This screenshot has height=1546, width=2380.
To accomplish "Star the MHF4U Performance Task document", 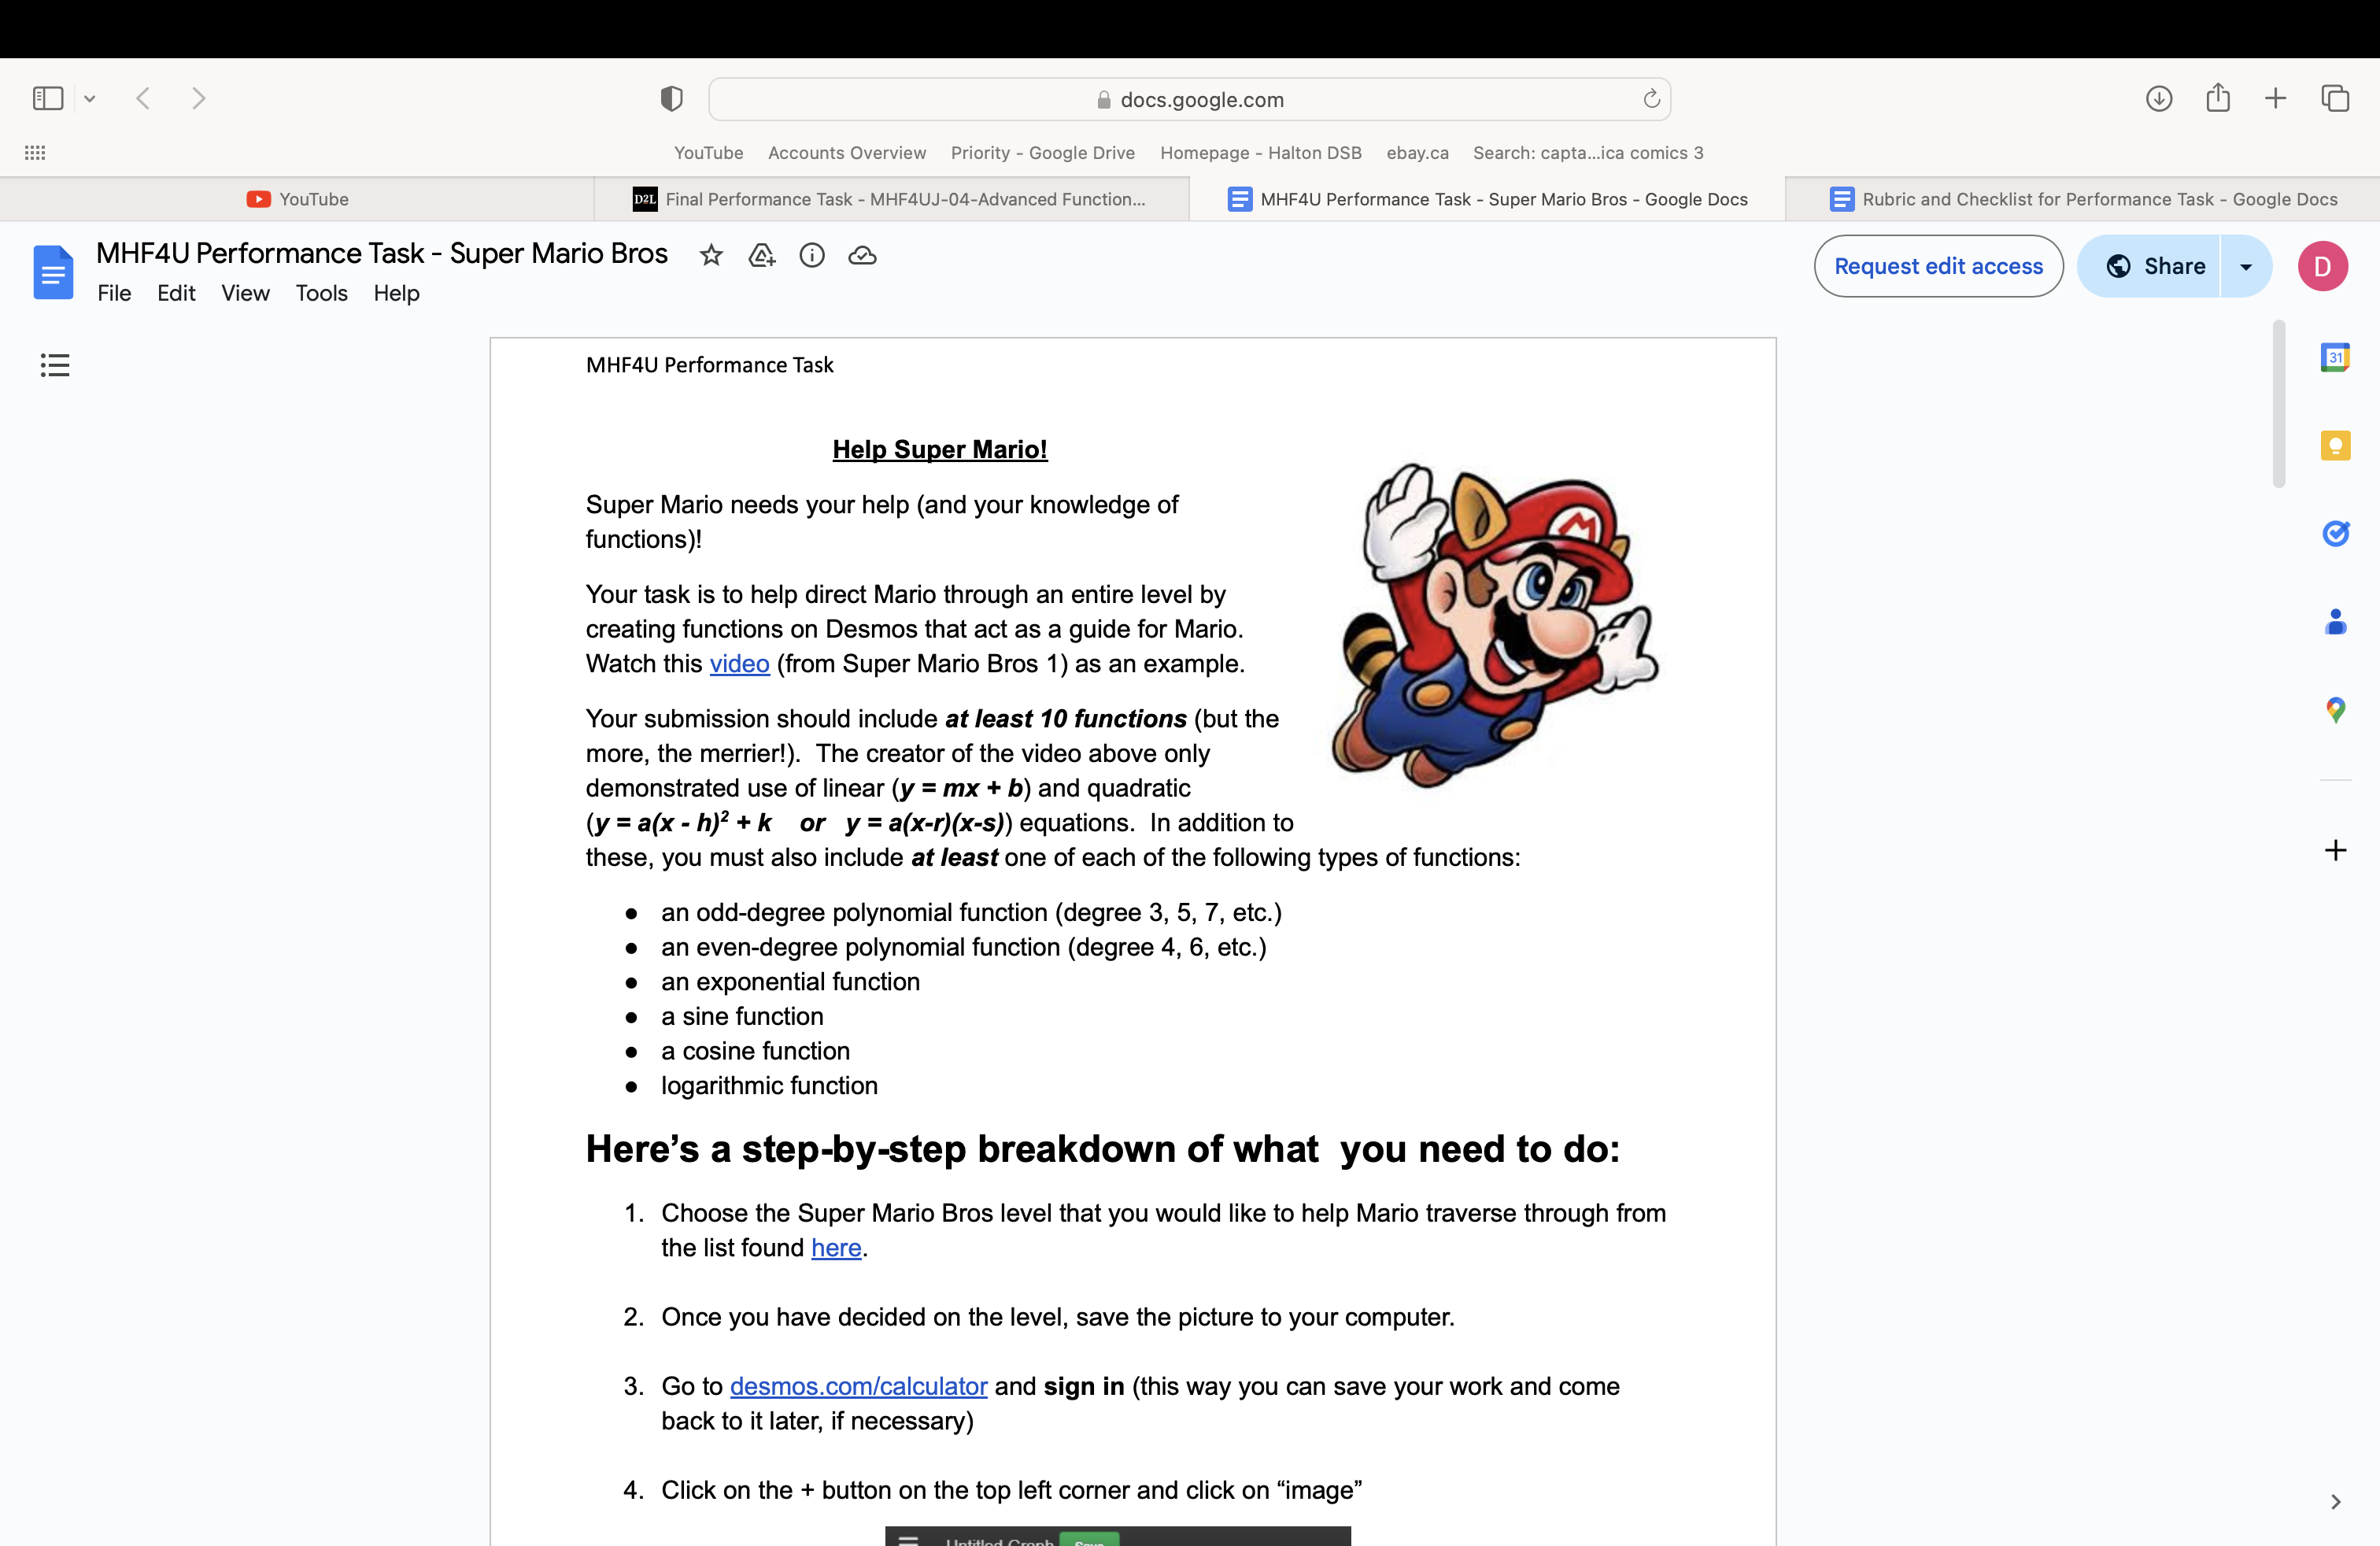I will (711, 256).
